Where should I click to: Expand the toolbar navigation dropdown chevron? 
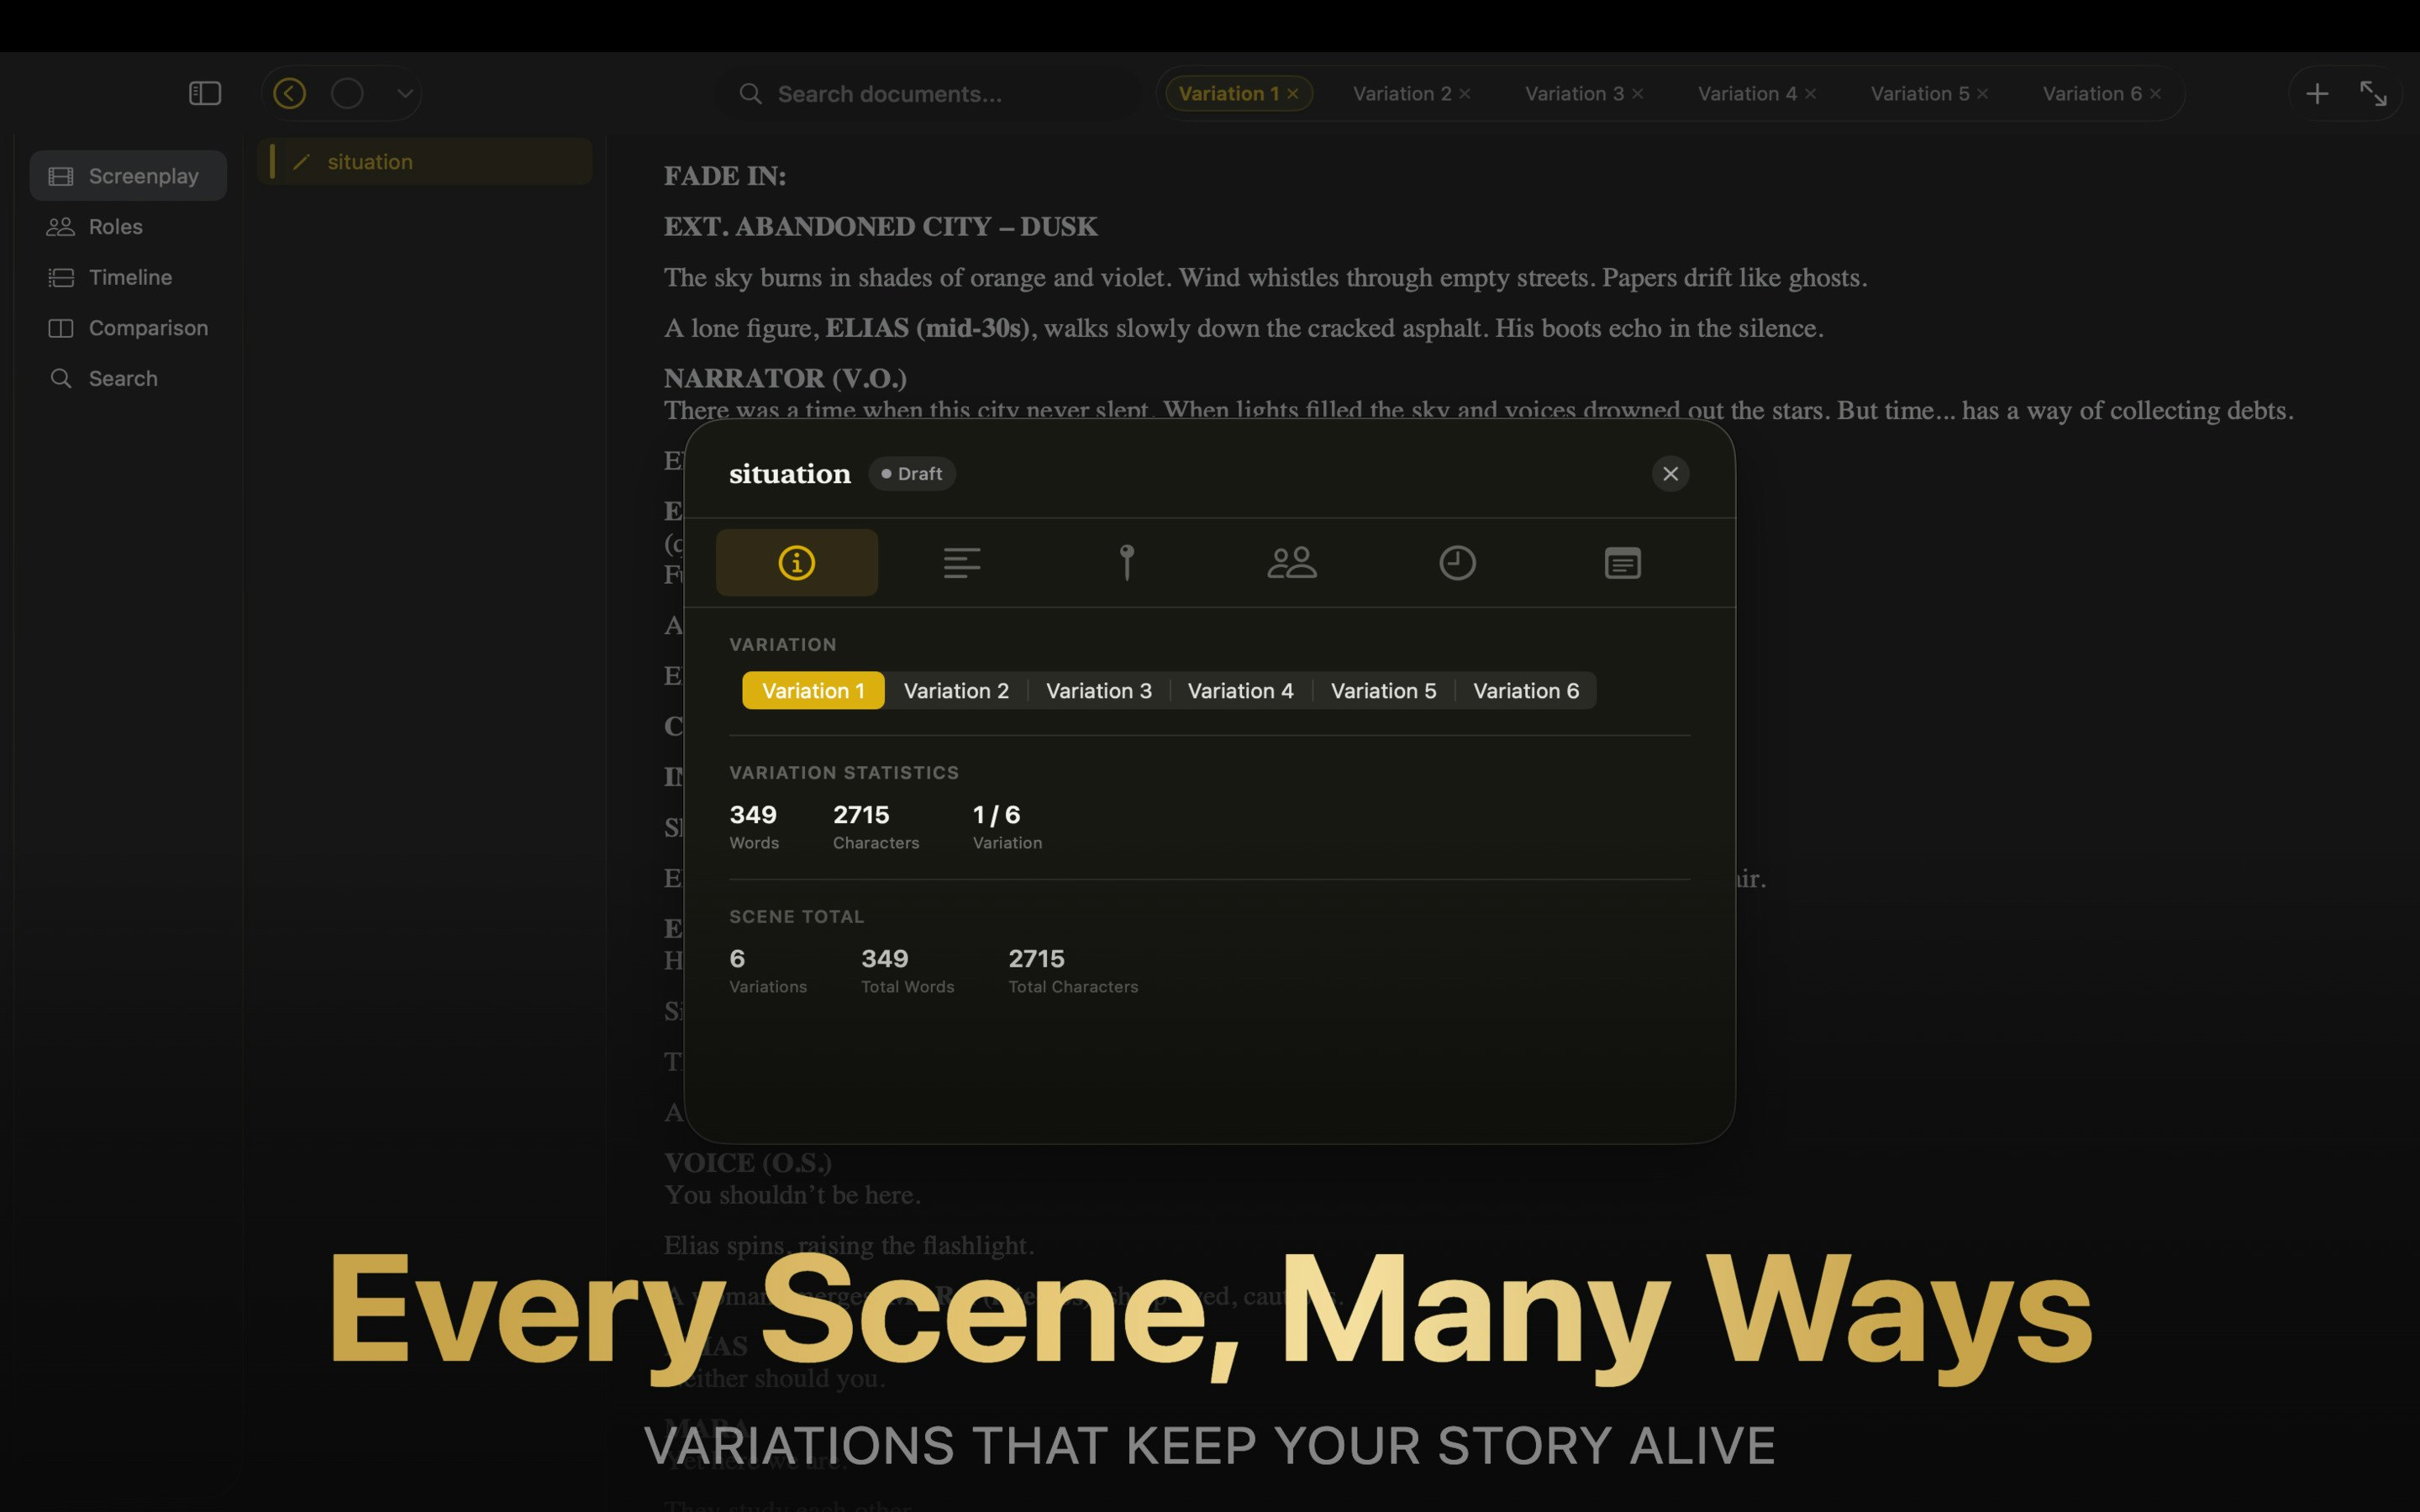point(404,94)
